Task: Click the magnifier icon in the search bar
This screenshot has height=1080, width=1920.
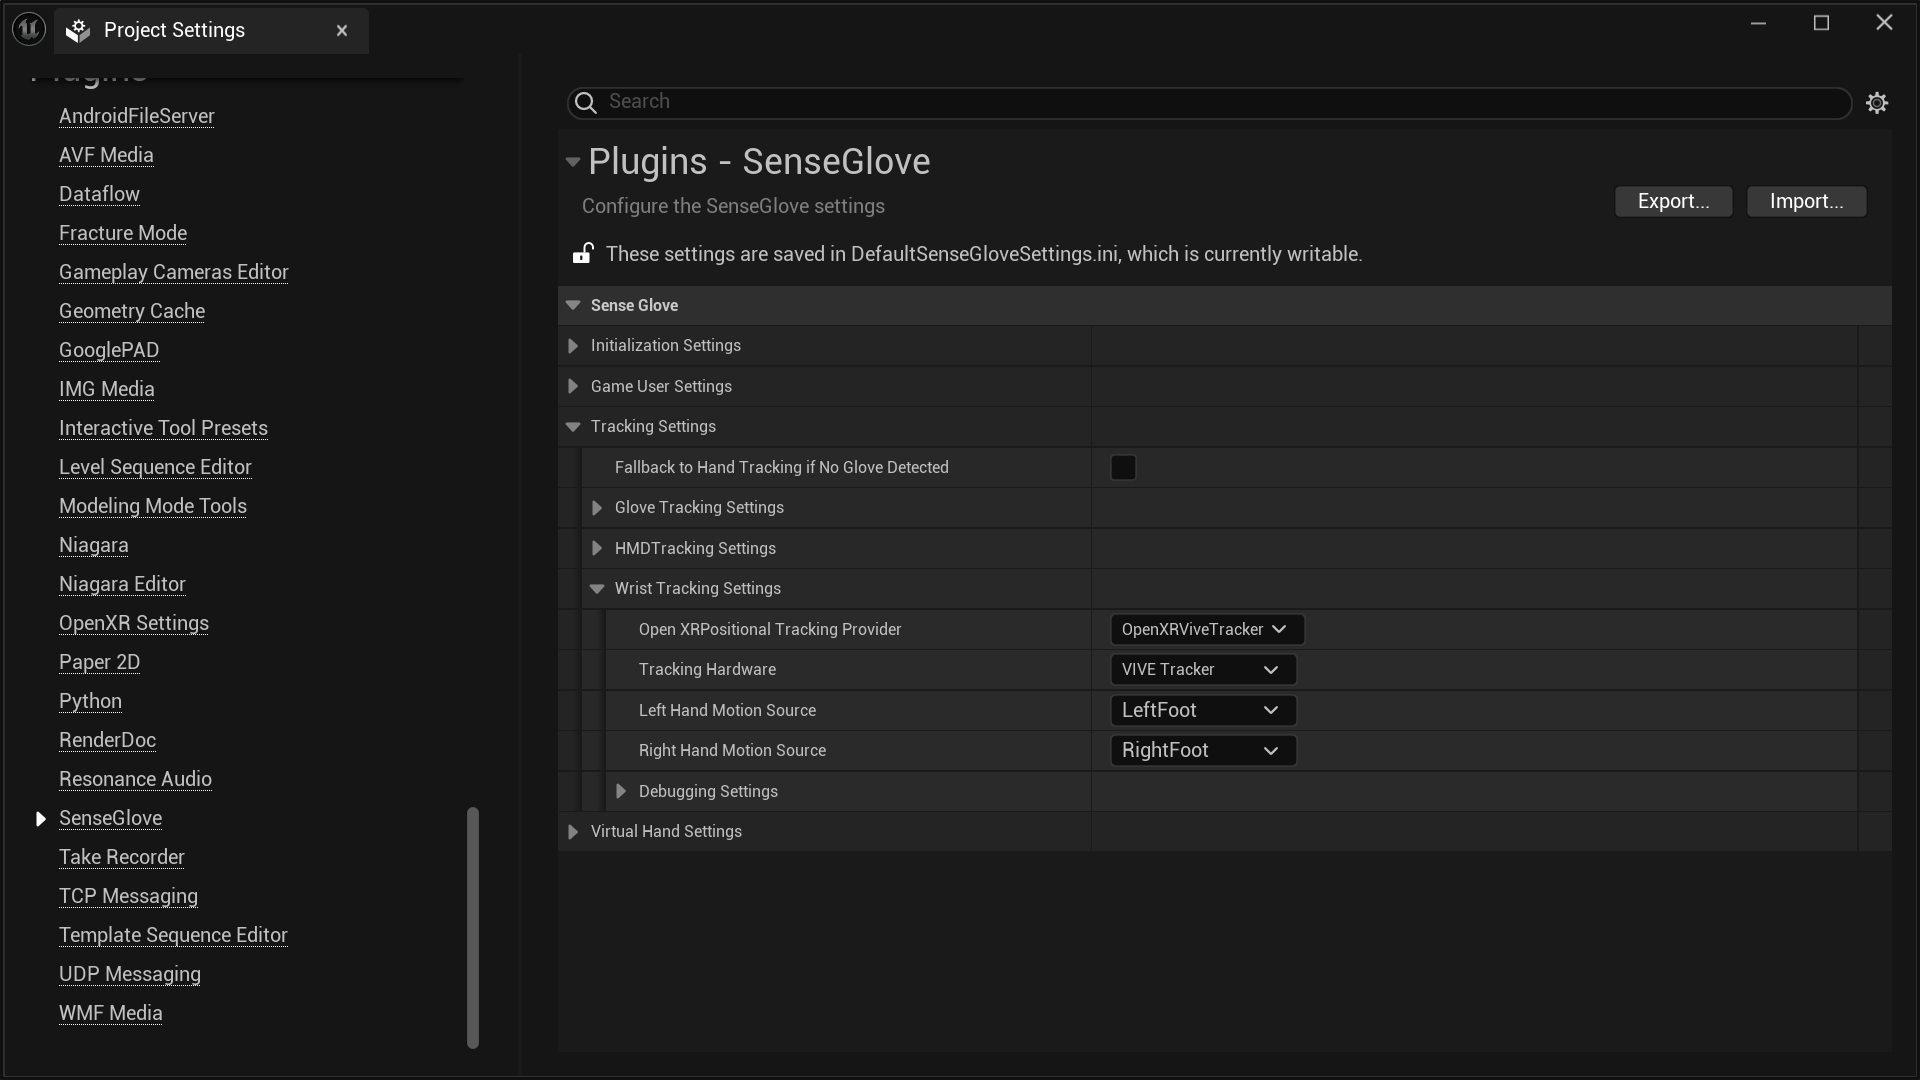Action: [585, 103]
